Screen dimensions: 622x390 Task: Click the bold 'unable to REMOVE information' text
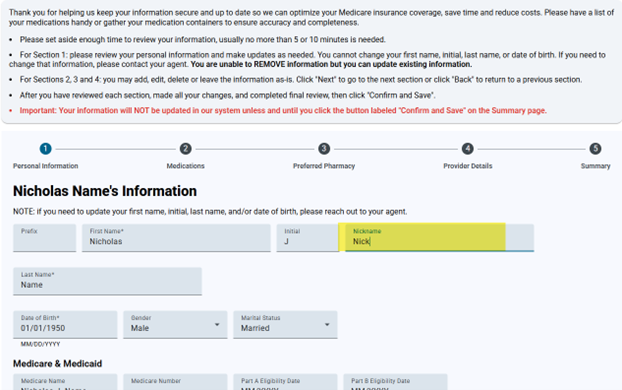(x=331, y=64)
